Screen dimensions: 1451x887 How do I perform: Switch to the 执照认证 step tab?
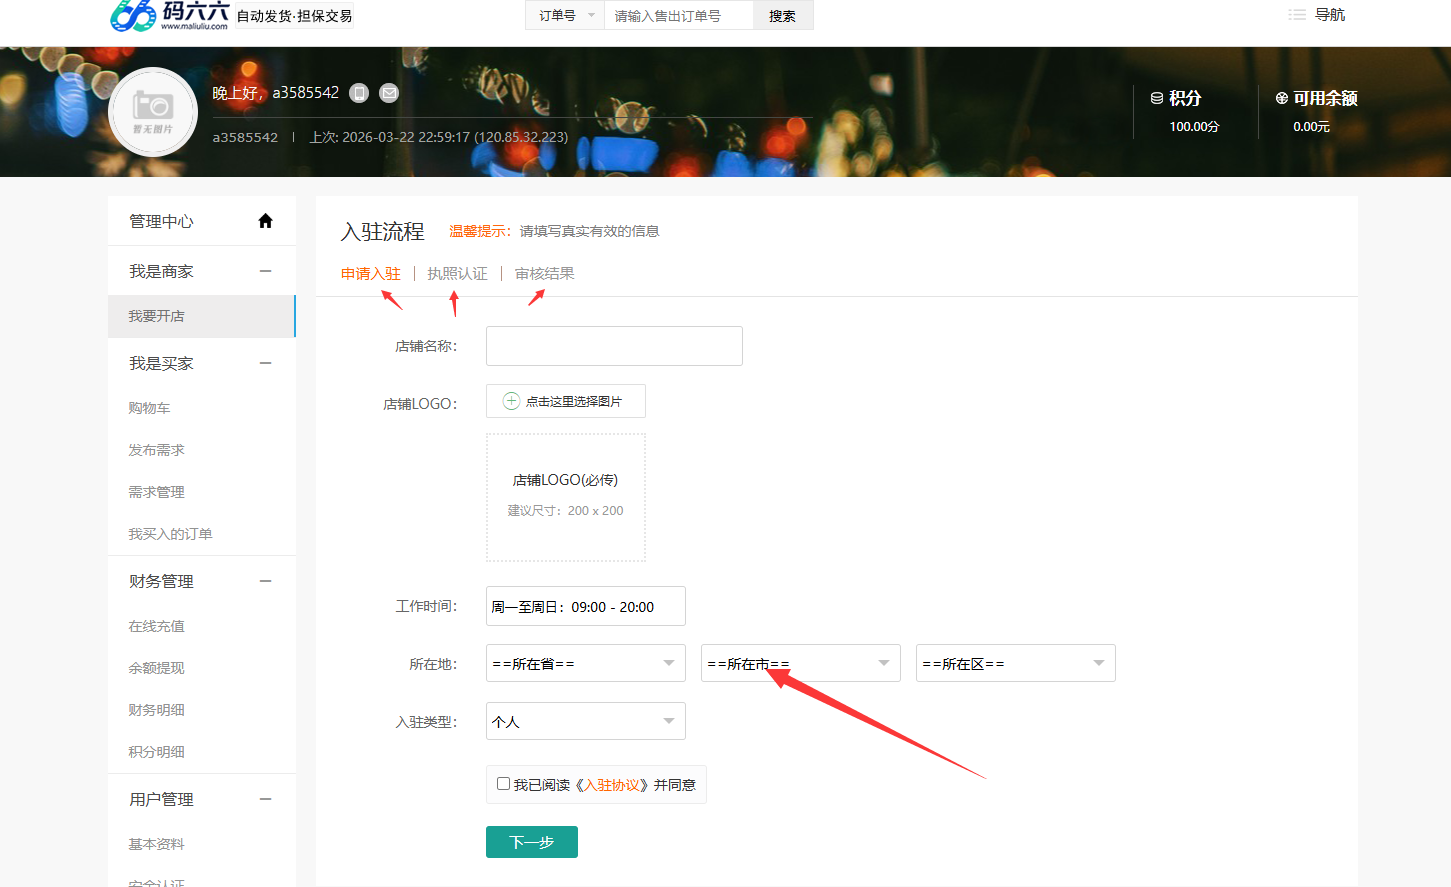point(457,273)
